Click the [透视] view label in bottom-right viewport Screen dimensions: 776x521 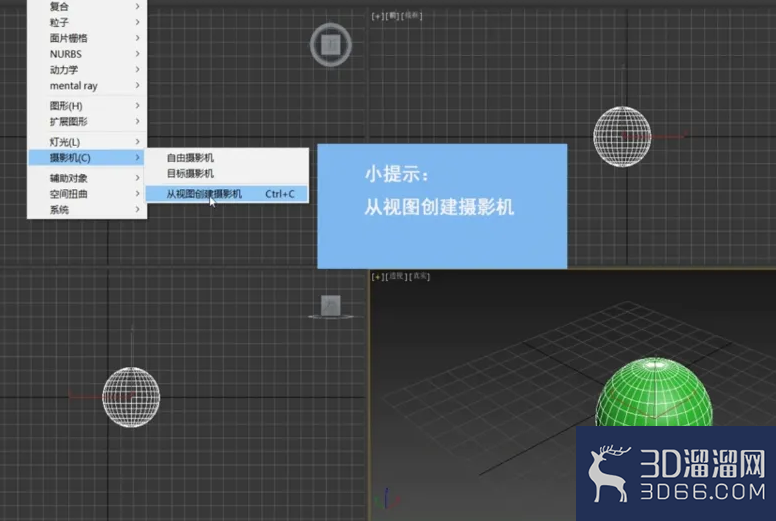coord(396,277)
